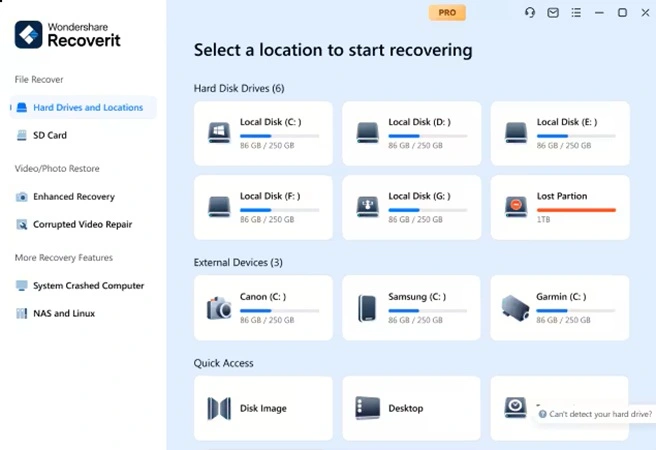The width and height of the screenshot is (656, 450).
Task: Click Local Disk (C: ) usage bar
Action: 279,136
